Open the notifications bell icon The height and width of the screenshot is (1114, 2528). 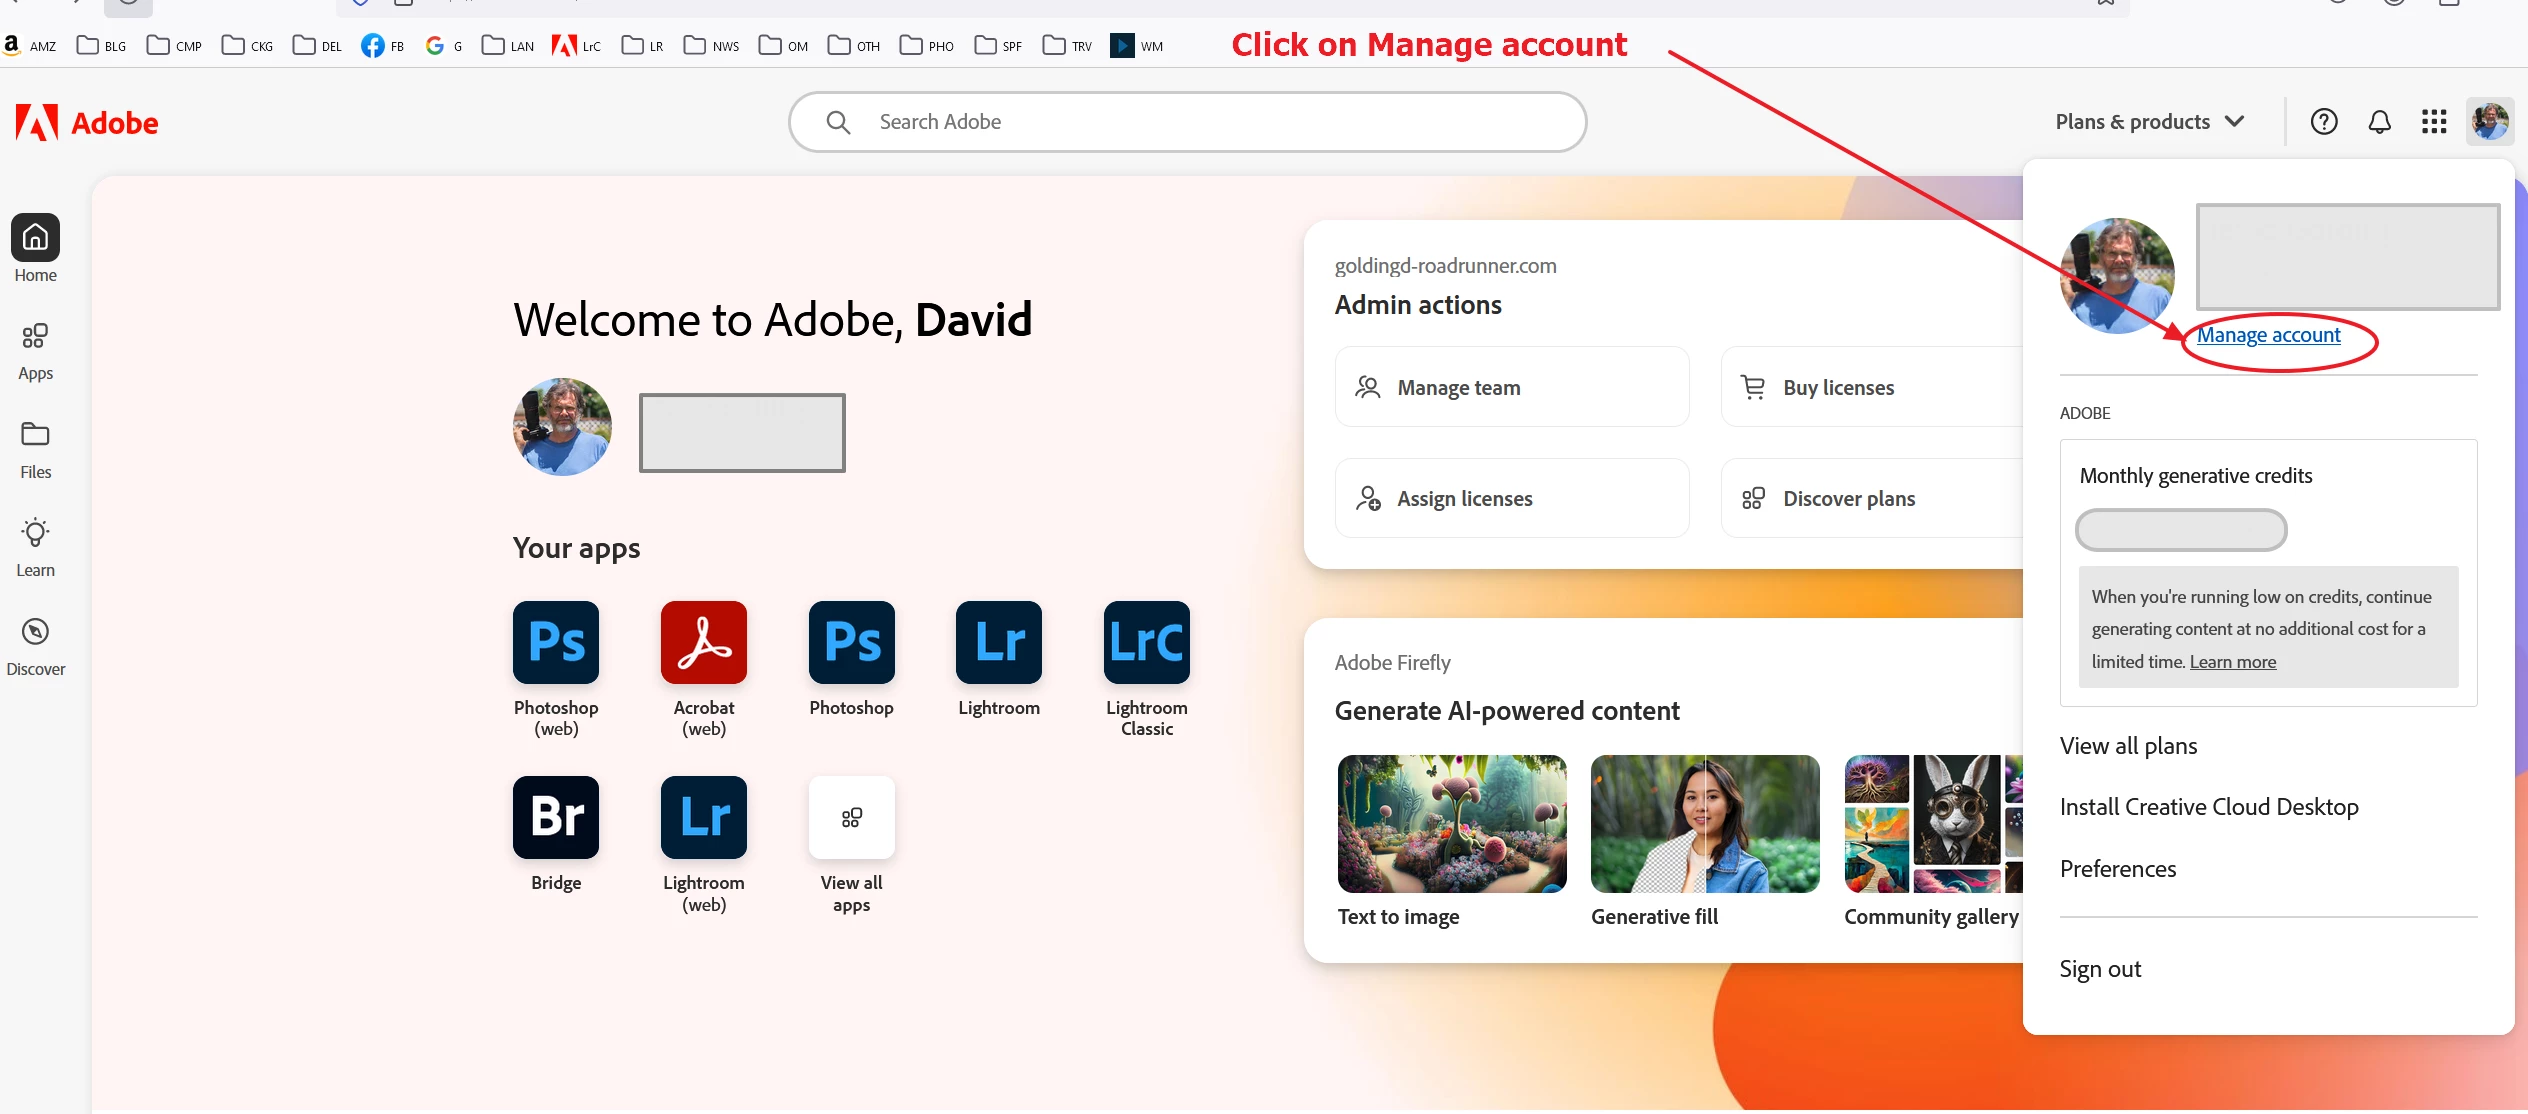[x=2380, y=122]
